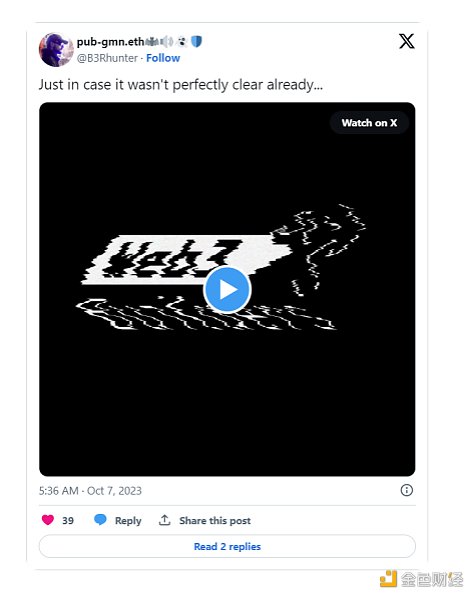
Task: Click the blue shield badge icon
Action: click(x=196, y=41)
